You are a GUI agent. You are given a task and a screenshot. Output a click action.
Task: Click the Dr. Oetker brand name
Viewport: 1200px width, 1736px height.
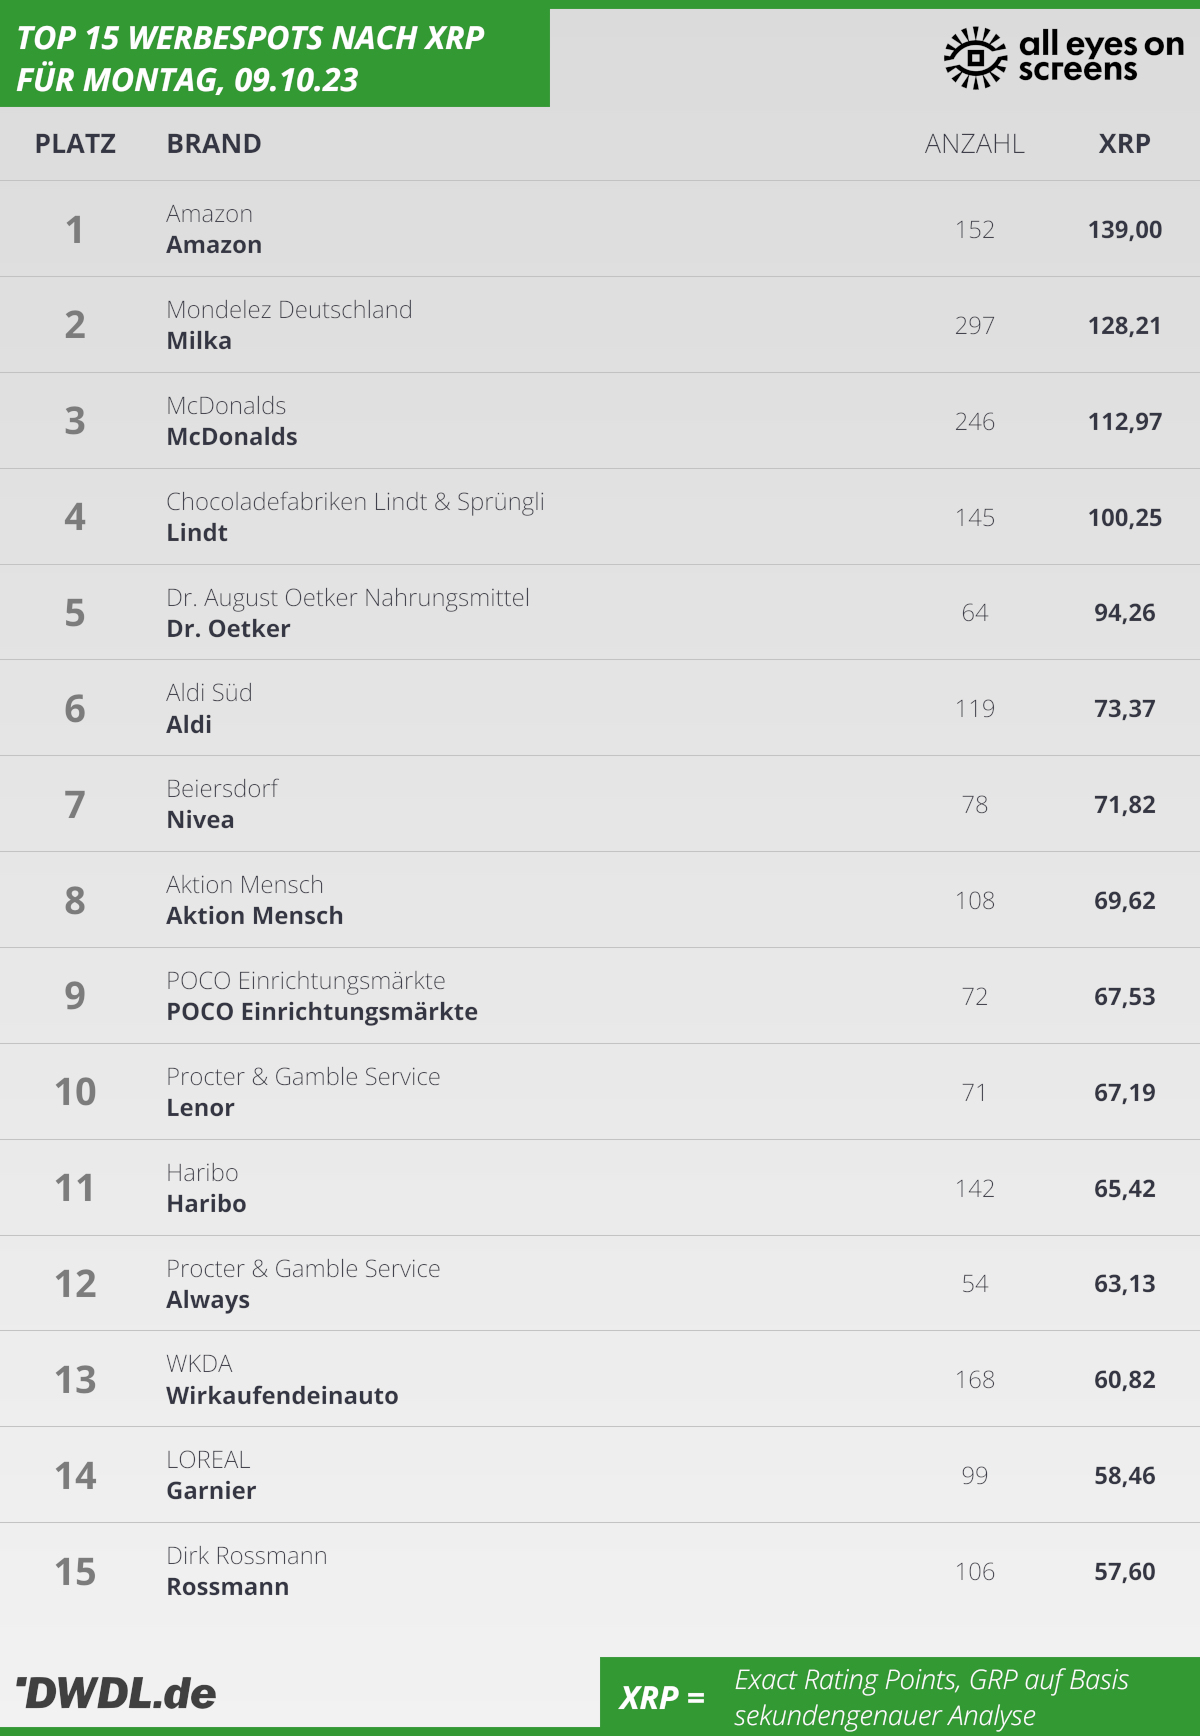(x=228, y=629)
